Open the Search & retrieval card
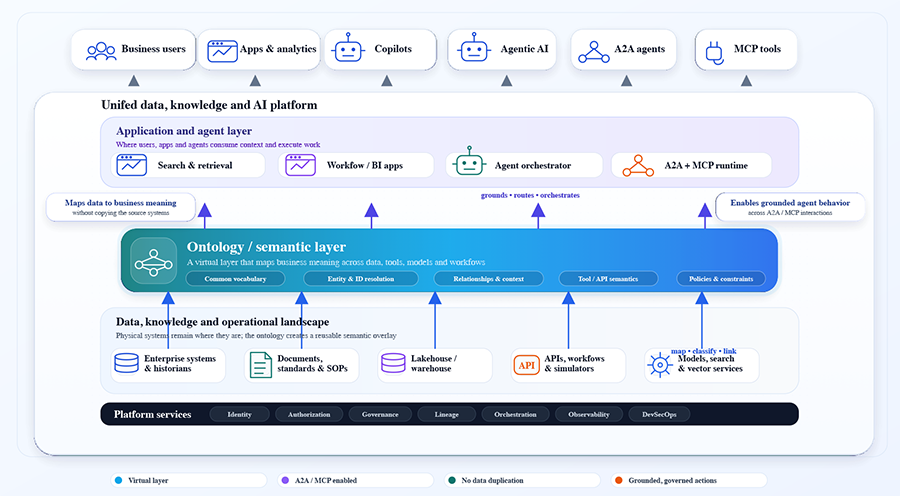This screenshot has width=900, height=496. 188,165
